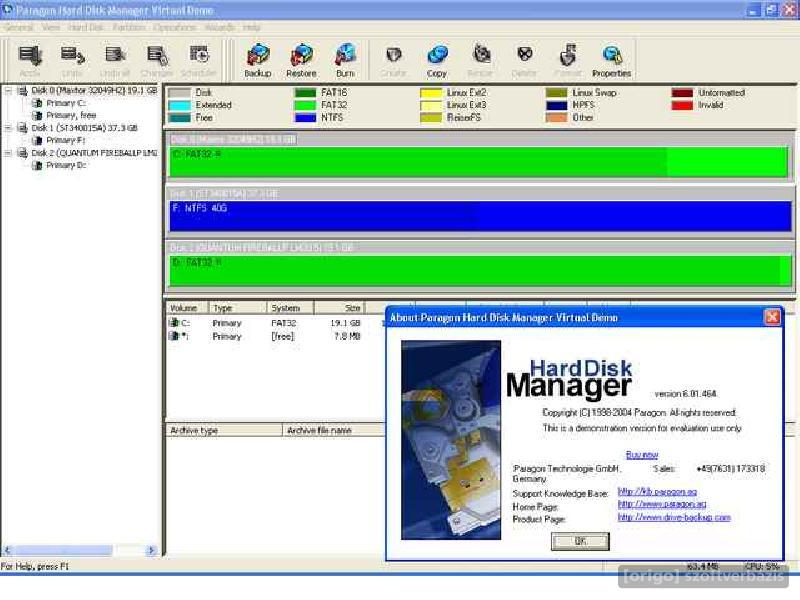Image resolution: width=800 pixels, height=600 pixels.
Task: Open the Help menu
Action: pos(251,28)
